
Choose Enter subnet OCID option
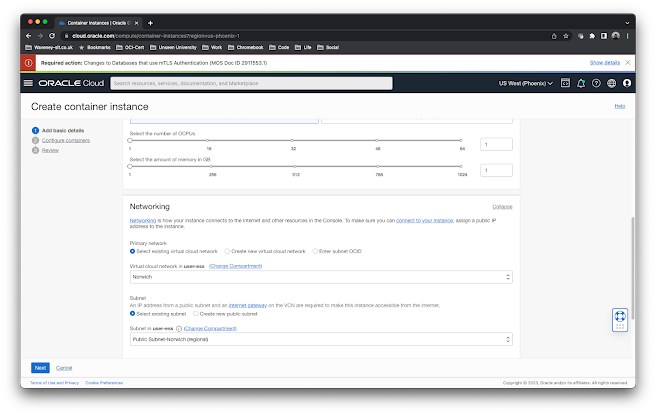[x=315, y=251]
